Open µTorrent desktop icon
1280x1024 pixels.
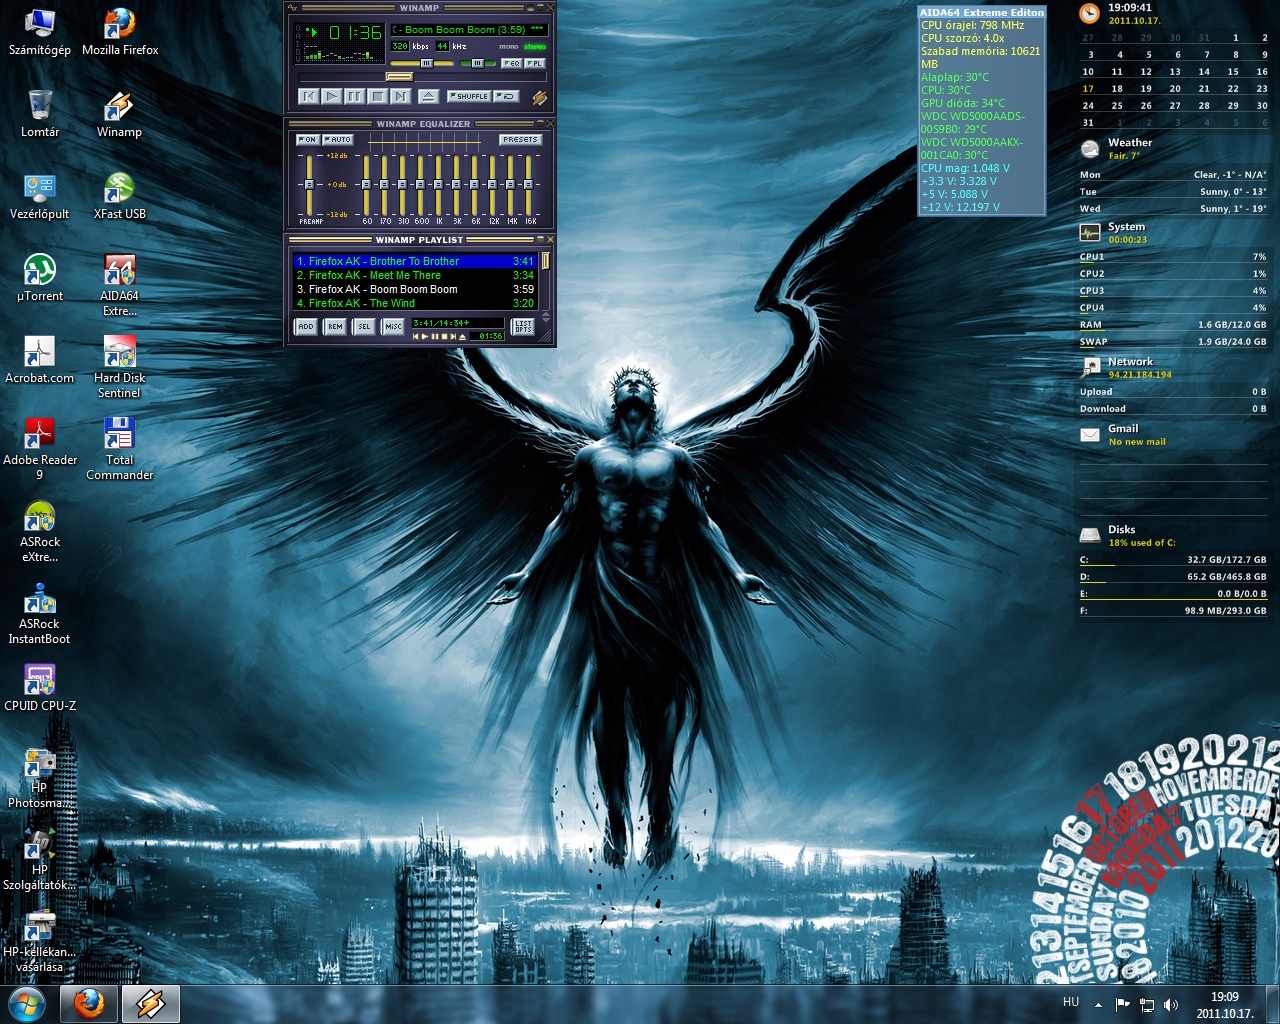[40, 278]
